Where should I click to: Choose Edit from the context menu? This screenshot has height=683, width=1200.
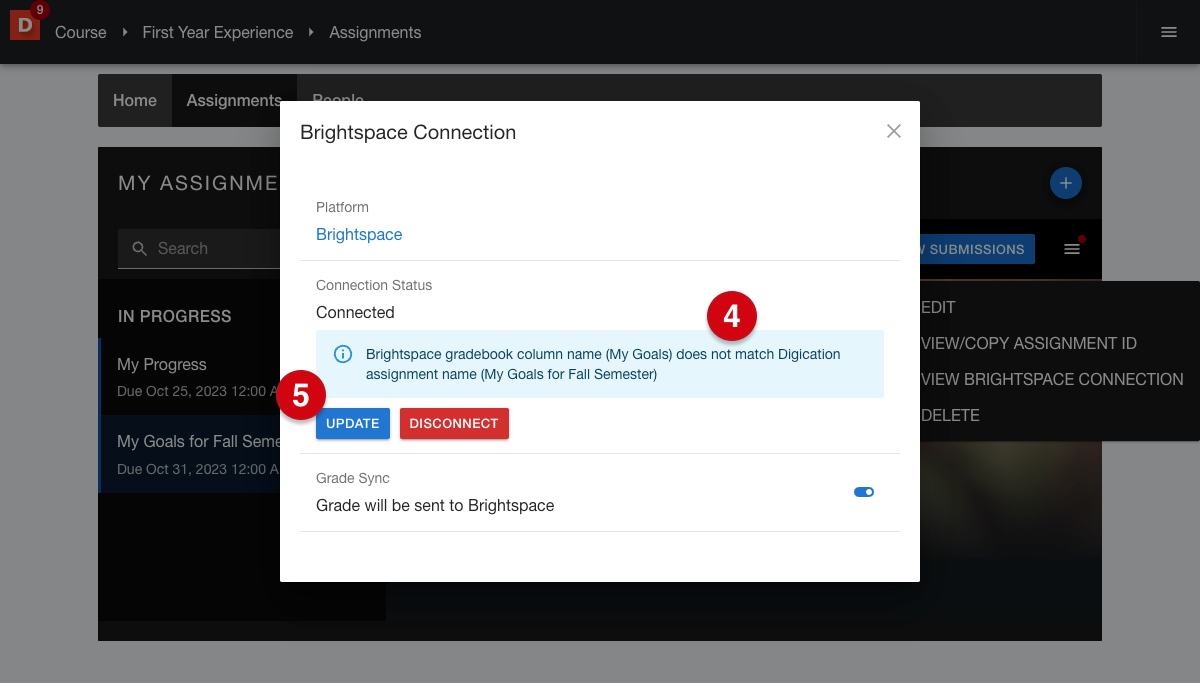click(938, 307)
